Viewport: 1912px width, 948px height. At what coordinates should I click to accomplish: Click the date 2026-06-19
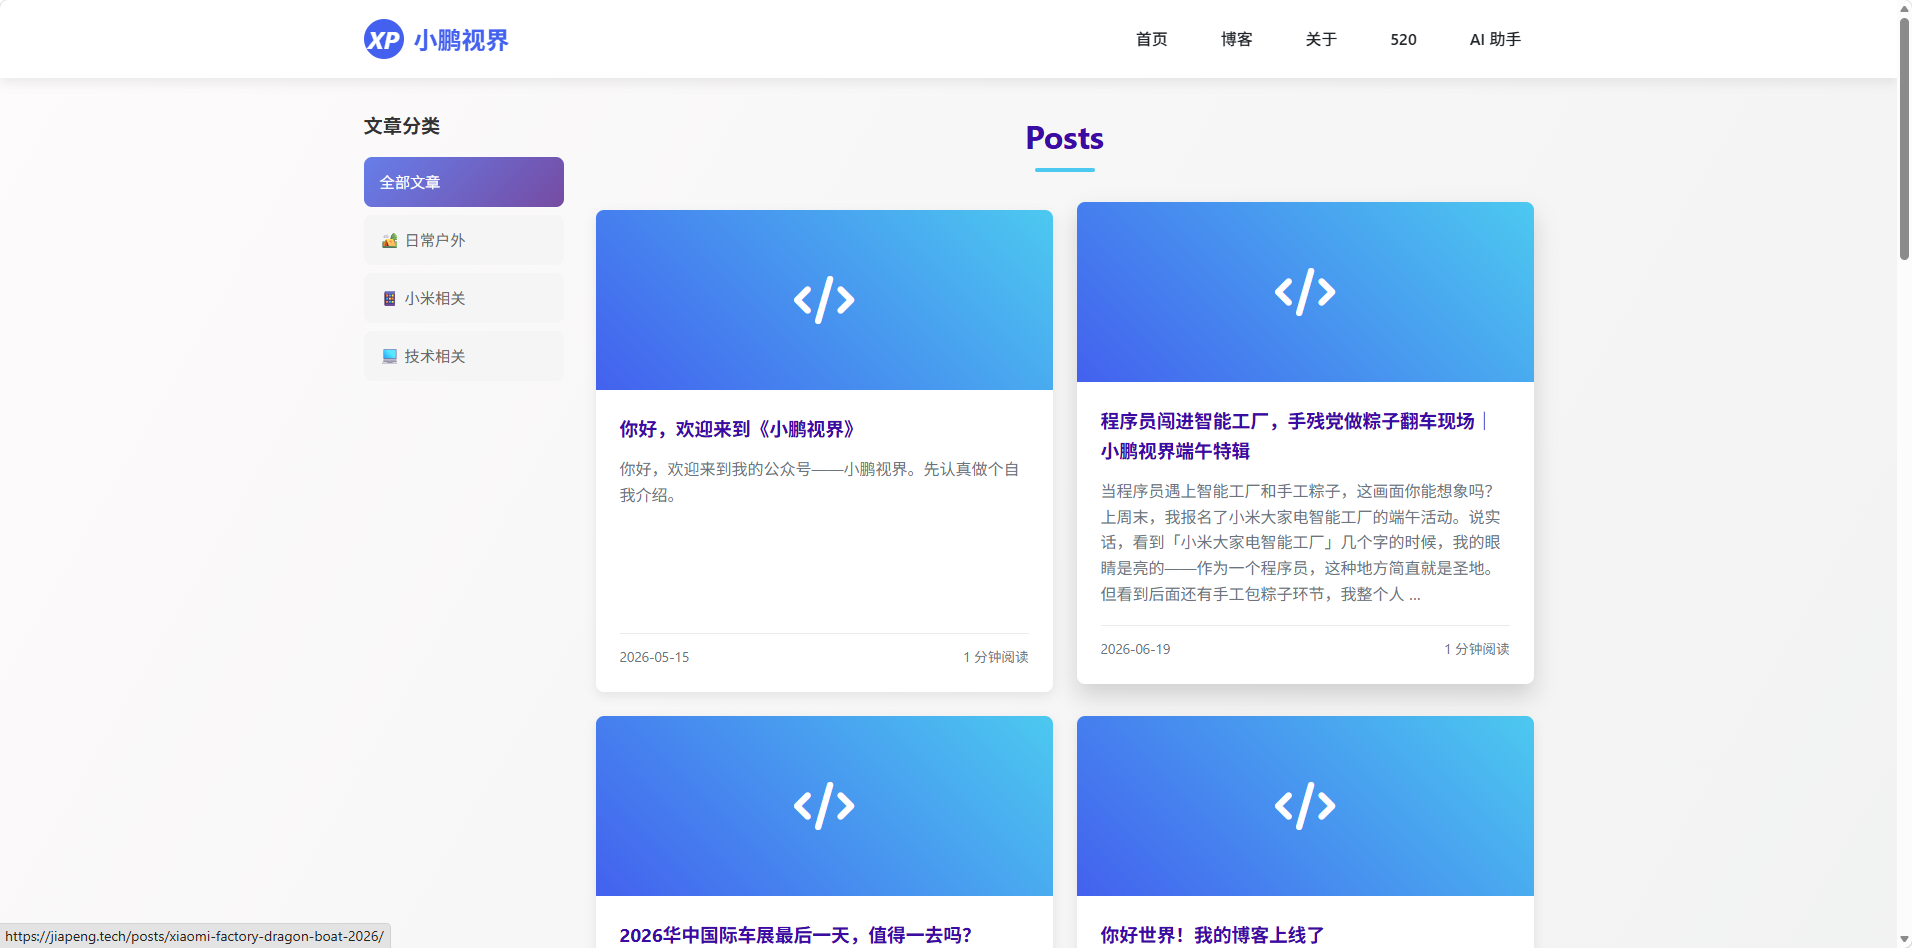point(1135,649)
